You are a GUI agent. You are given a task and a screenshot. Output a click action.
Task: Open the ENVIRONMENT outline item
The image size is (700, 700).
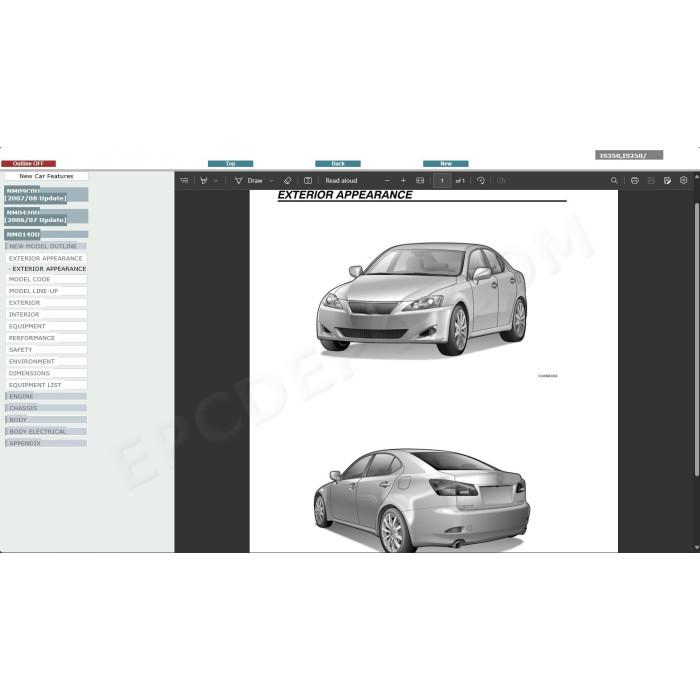click(x=46, y=361)
